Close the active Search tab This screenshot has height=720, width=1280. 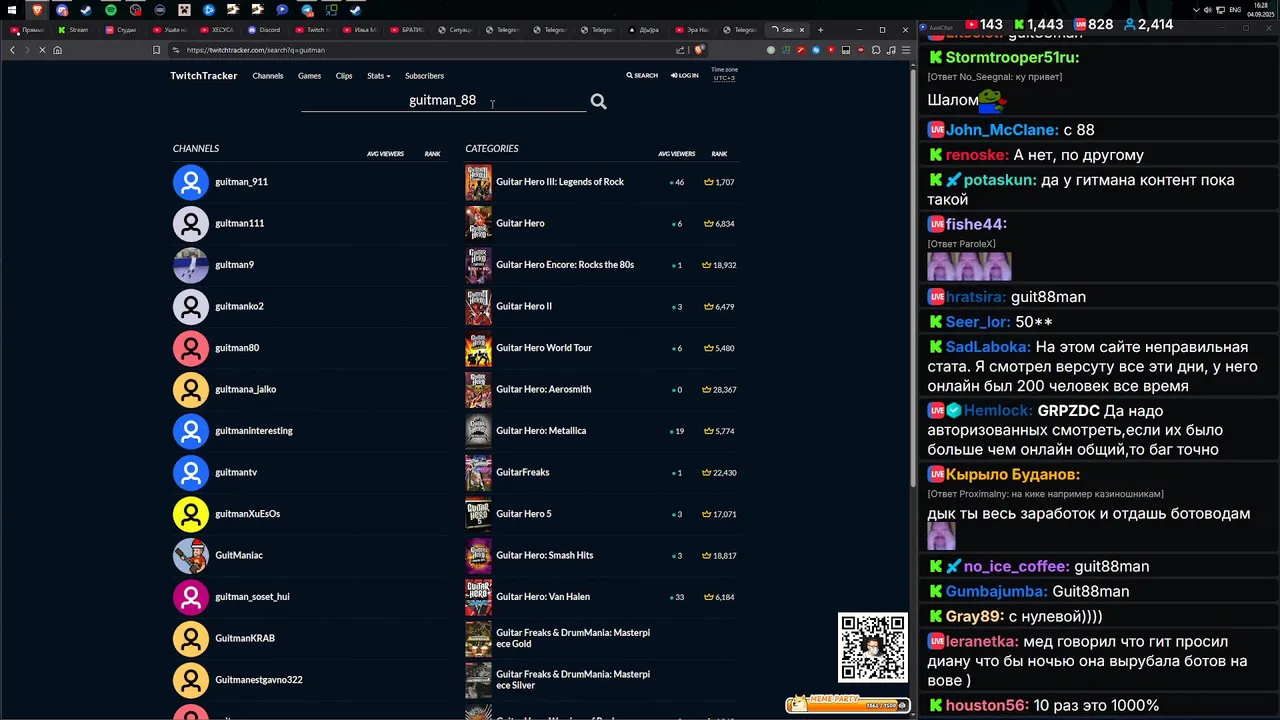[x=802, y=30]
